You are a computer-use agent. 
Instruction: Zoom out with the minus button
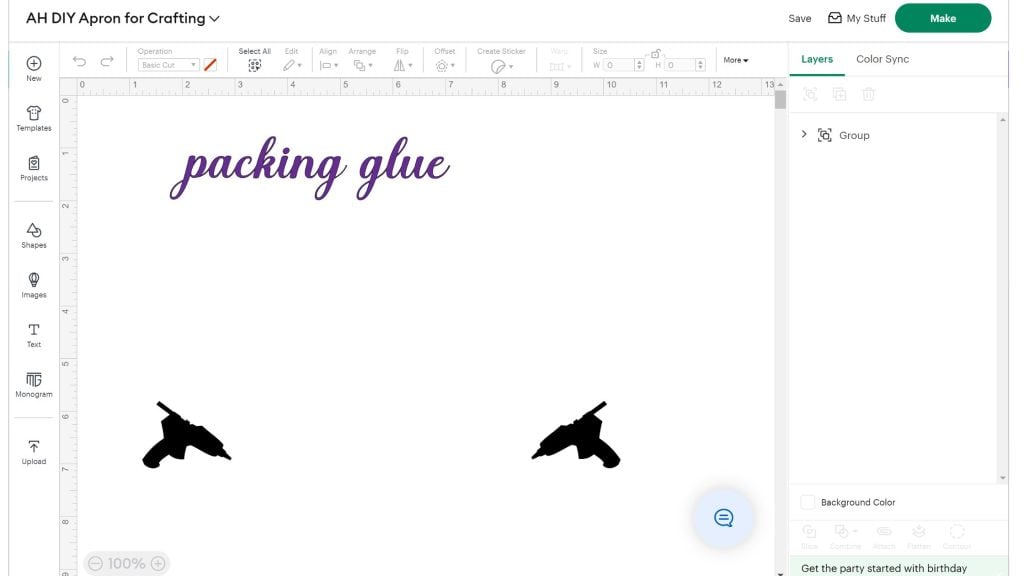pos(95,563)
